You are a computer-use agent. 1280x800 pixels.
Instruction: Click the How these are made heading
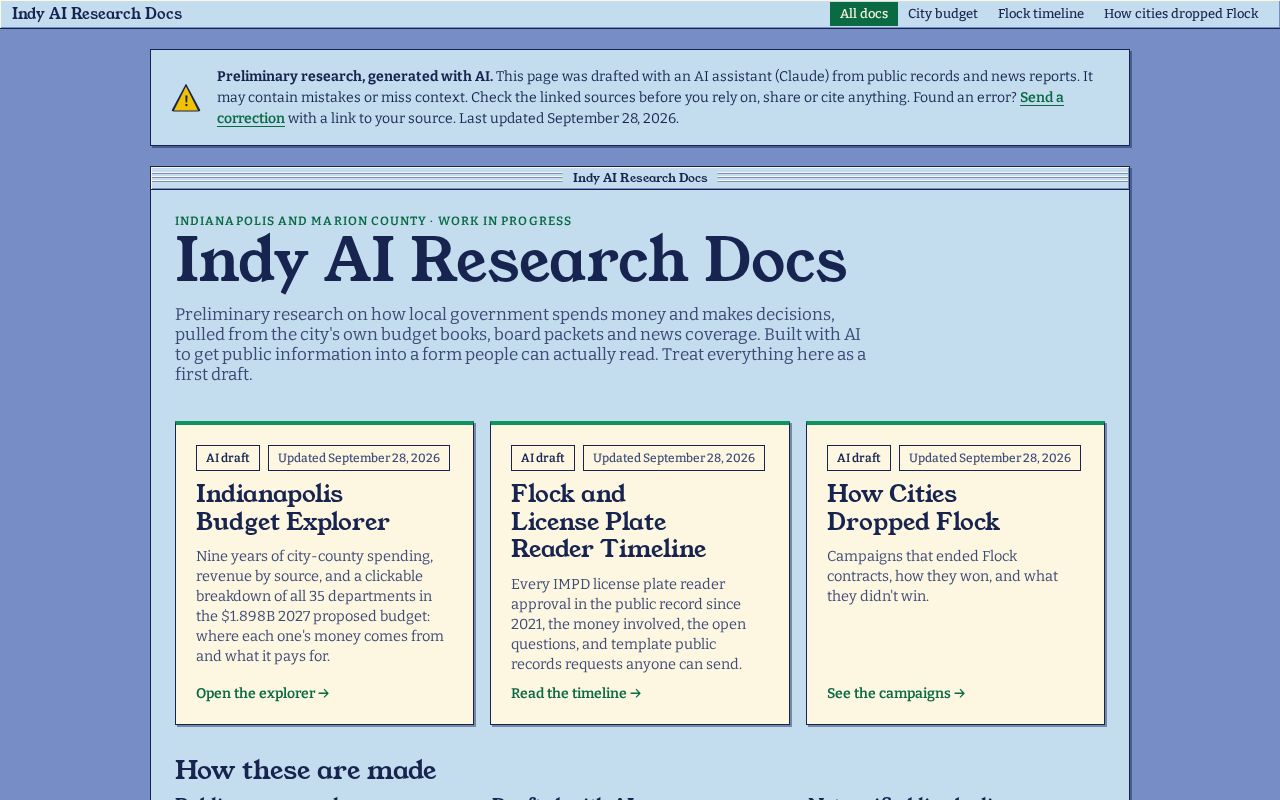coord(306,770)
